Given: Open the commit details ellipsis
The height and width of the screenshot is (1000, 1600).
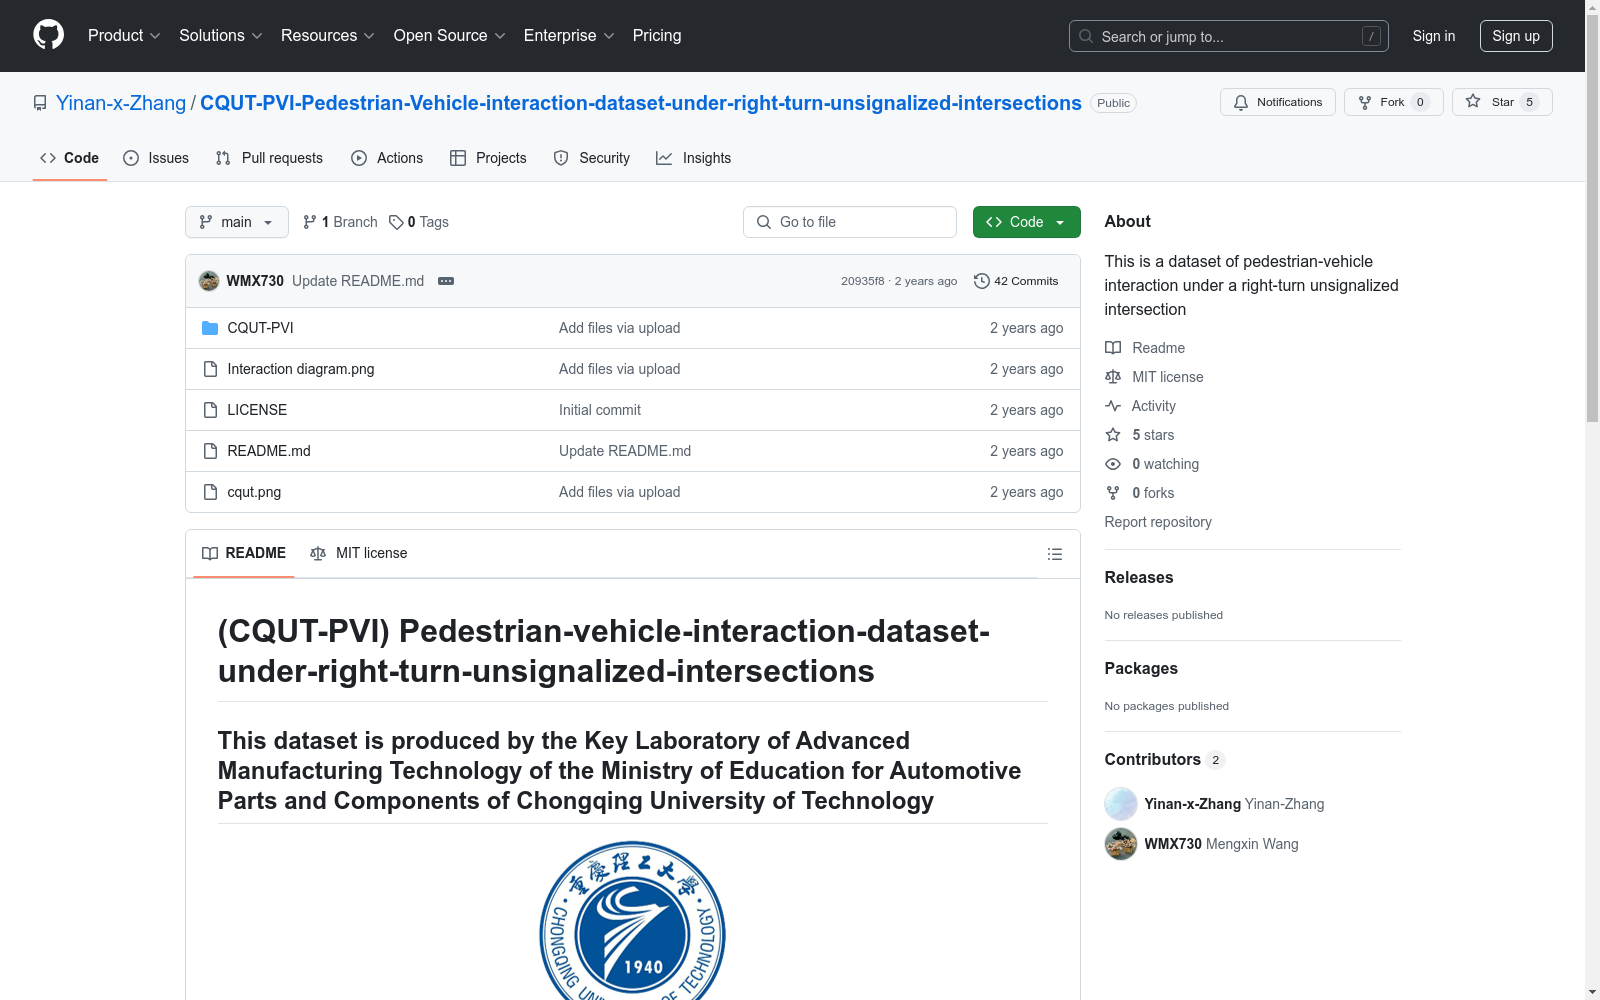Looking at the screenshot, I should point(446,281).
